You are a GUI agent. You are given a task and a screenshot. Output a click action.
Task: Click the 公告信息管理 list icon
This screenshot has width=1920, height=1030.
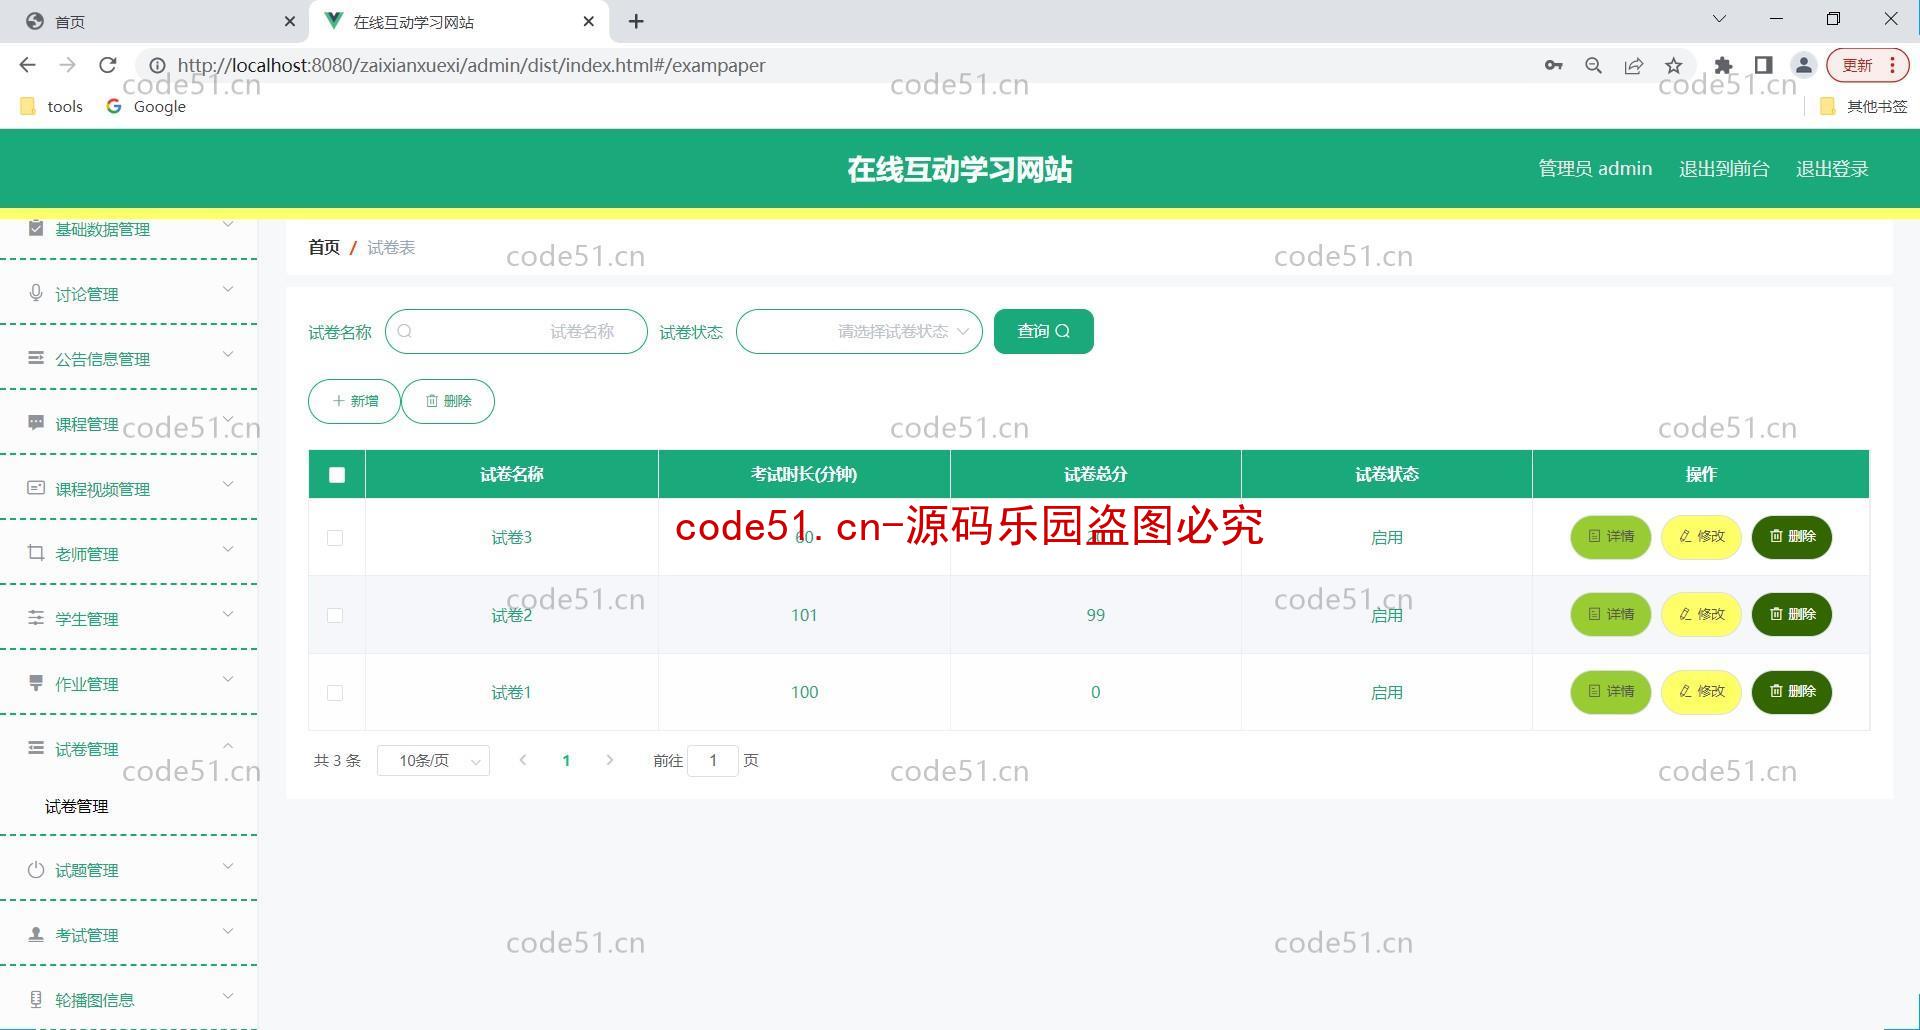tap(36, 358)
